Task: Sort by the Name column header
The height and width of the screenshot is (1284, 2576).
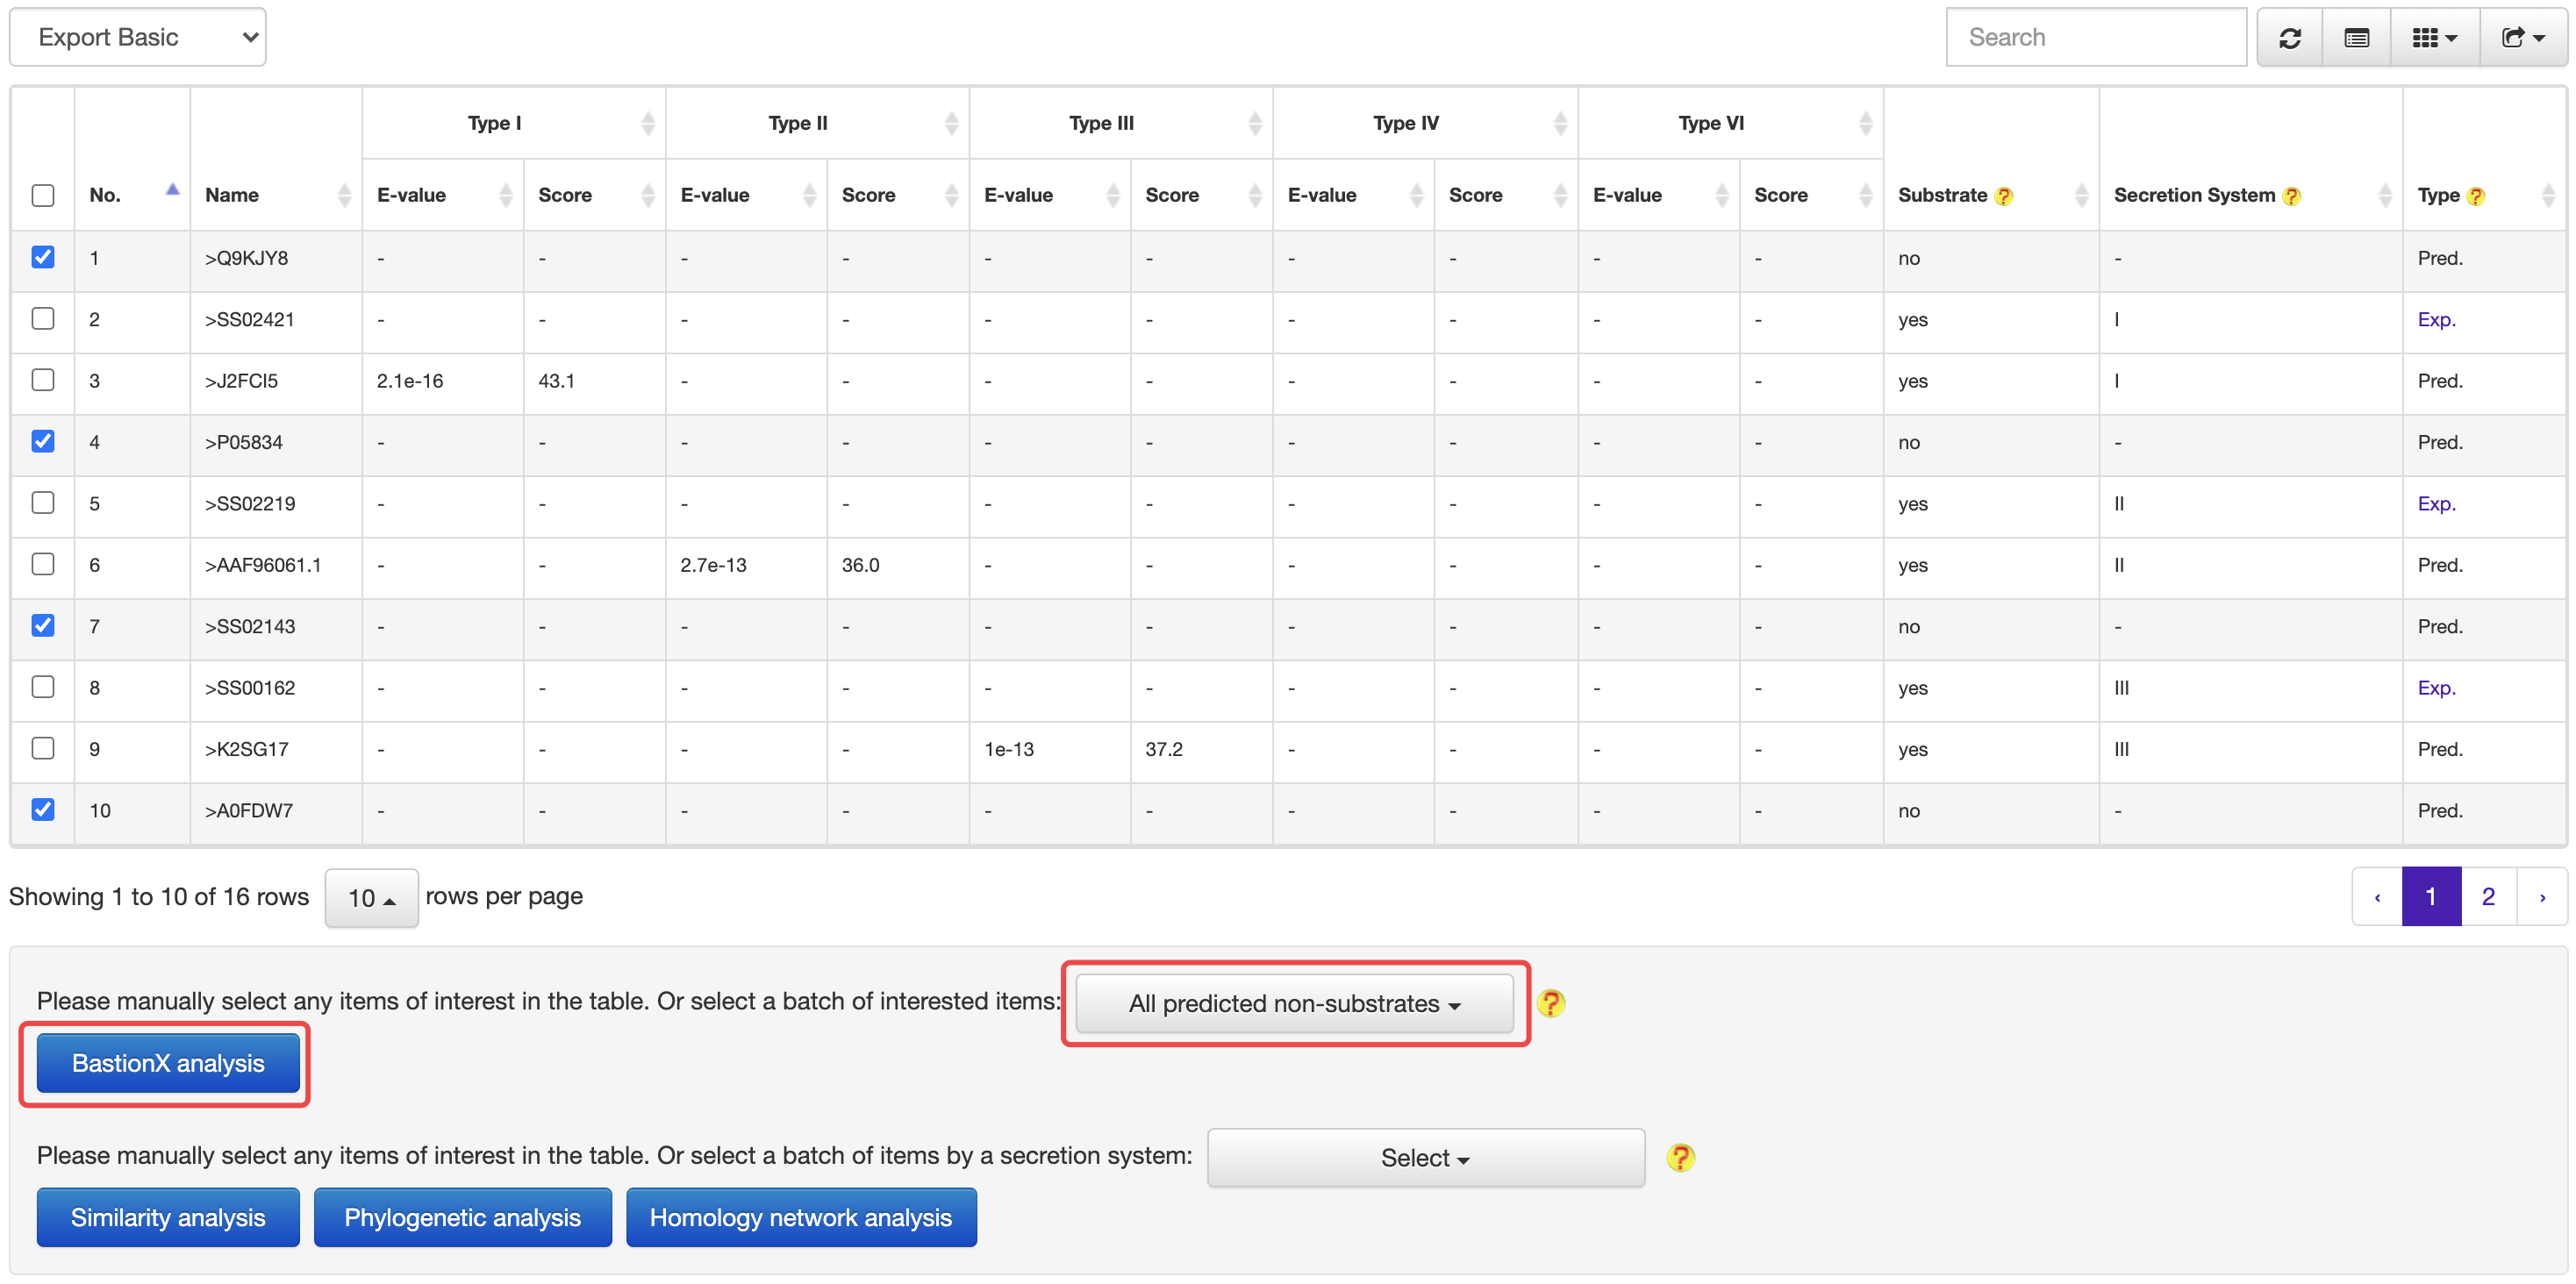Action: pos(232,195)
